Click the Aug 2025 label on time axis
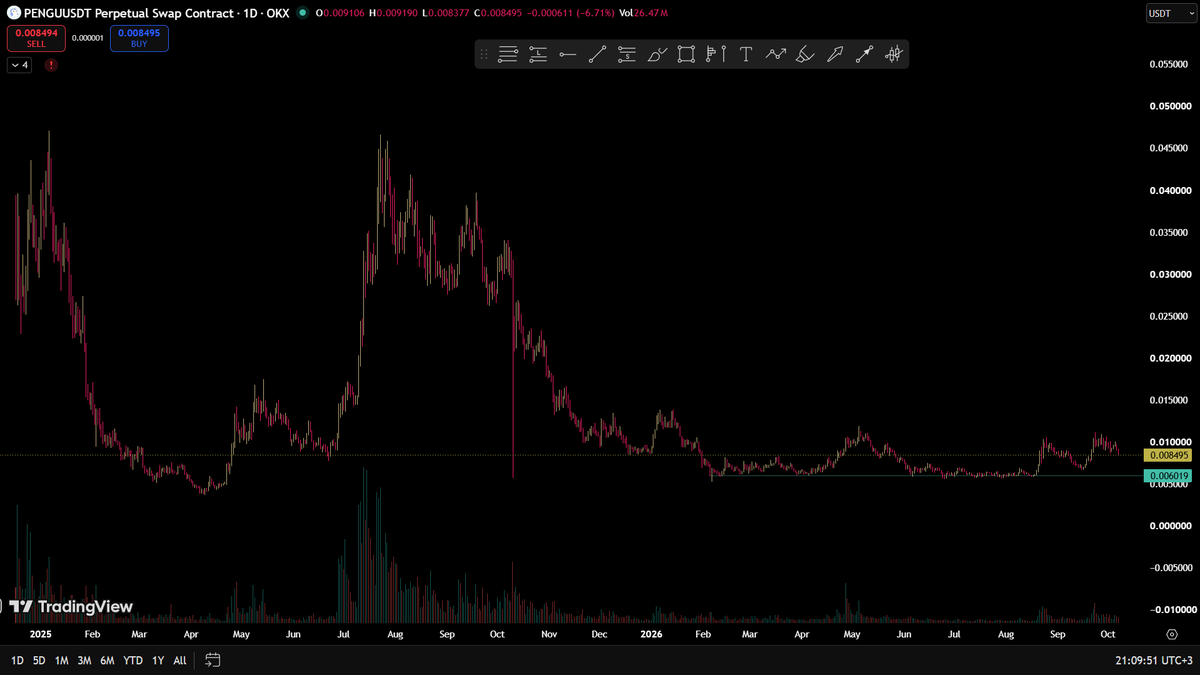Image resolution: width=1200 pixels, height=675 pixels. [x=395, y=634]
